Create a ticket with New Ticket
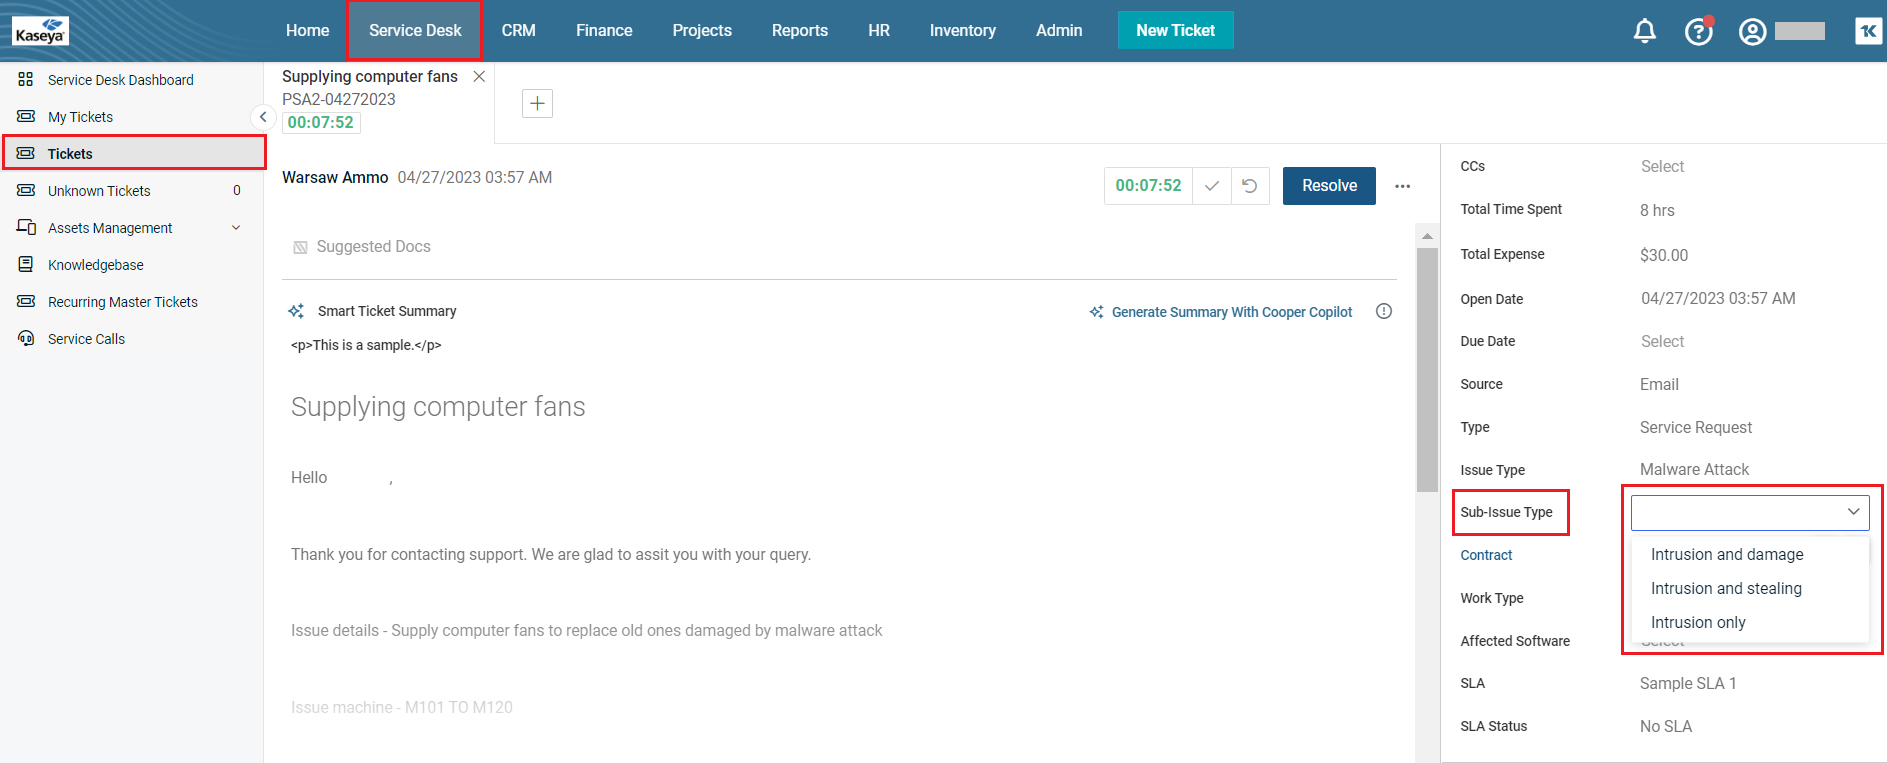 click(x=1175, y=31)
